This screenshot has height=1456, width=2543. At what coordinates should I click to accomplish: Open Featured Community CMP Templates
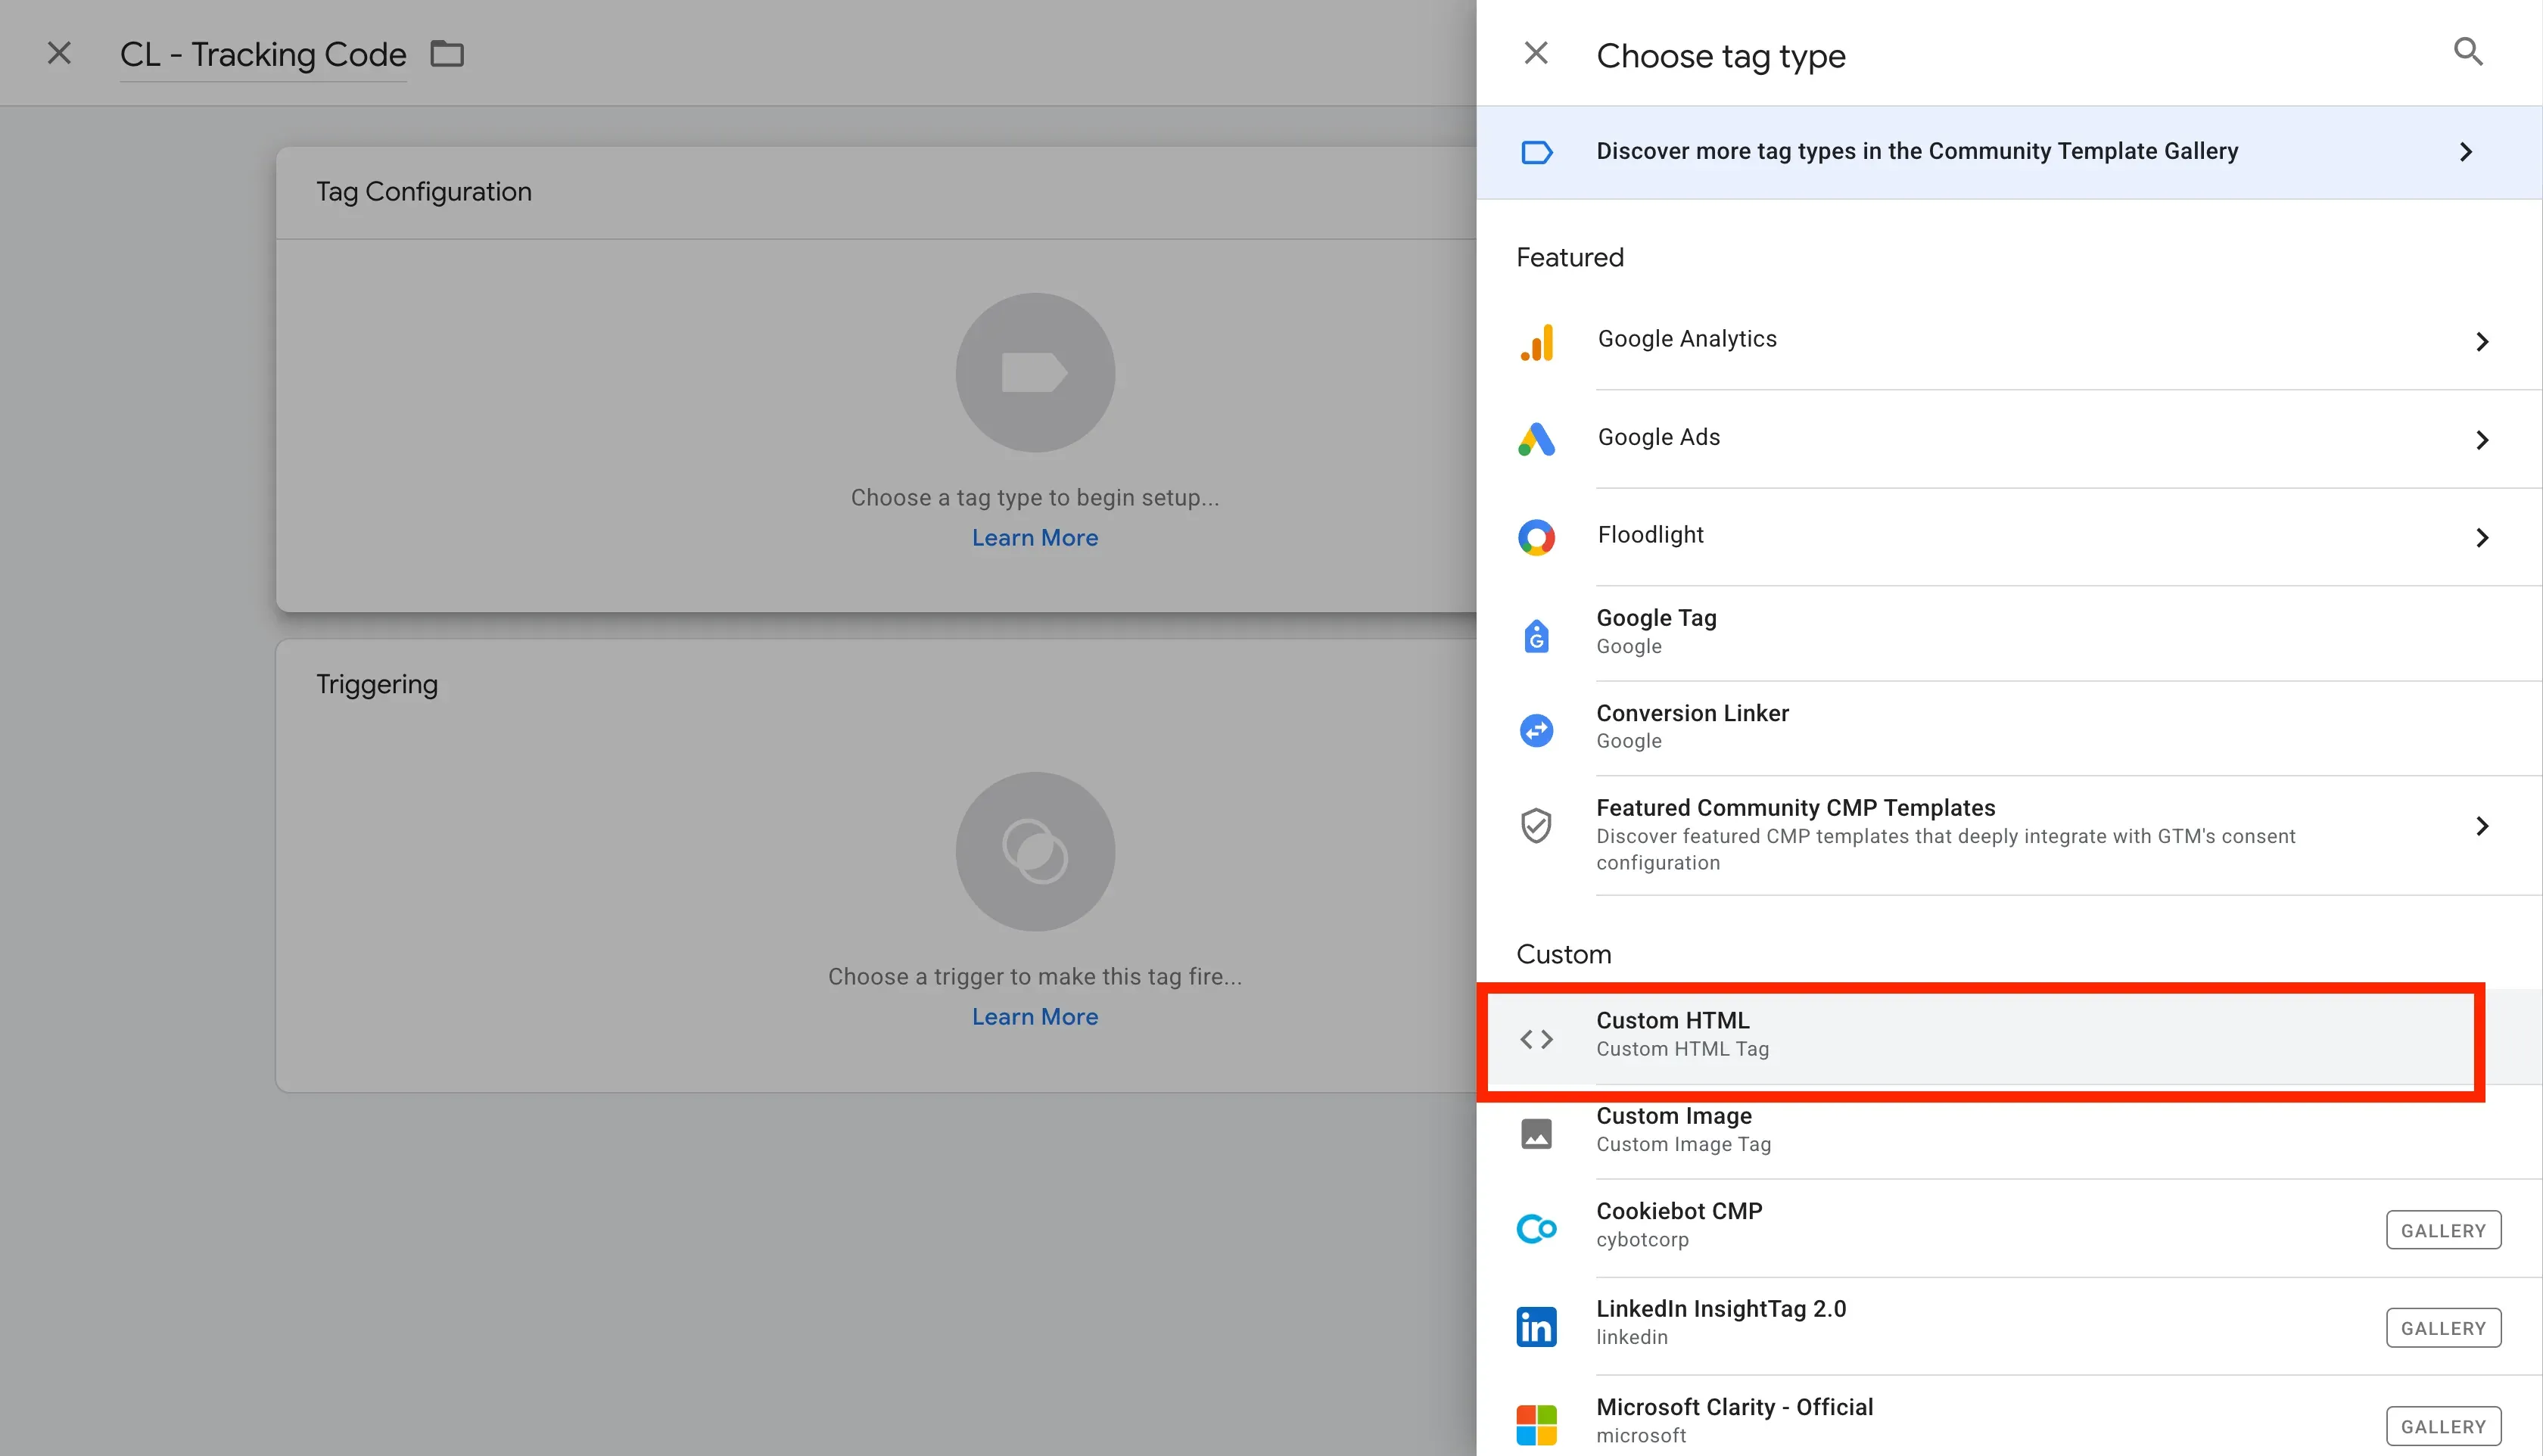pos(2009,835)
